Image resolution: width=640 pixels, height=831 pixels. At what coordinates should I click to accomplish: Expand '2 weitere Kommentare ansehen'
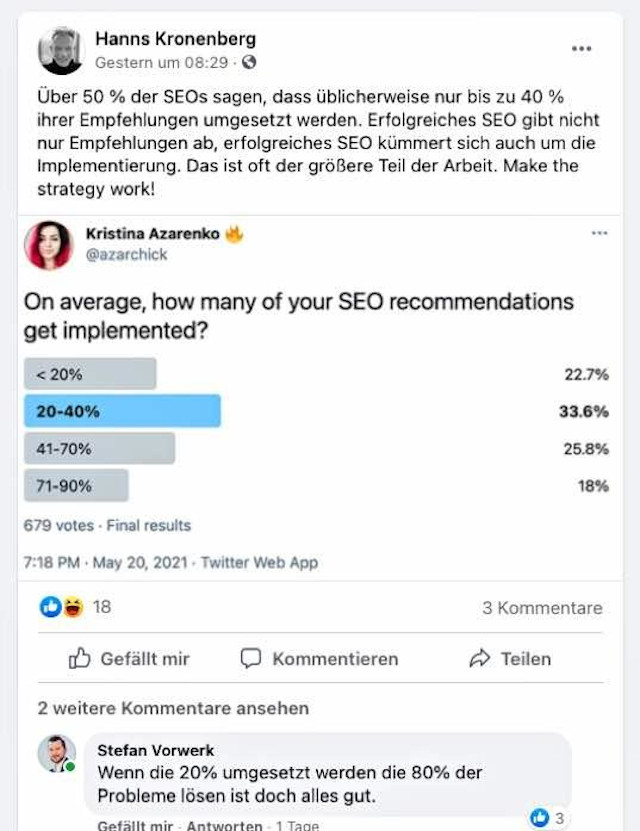[x=173, y=708]
